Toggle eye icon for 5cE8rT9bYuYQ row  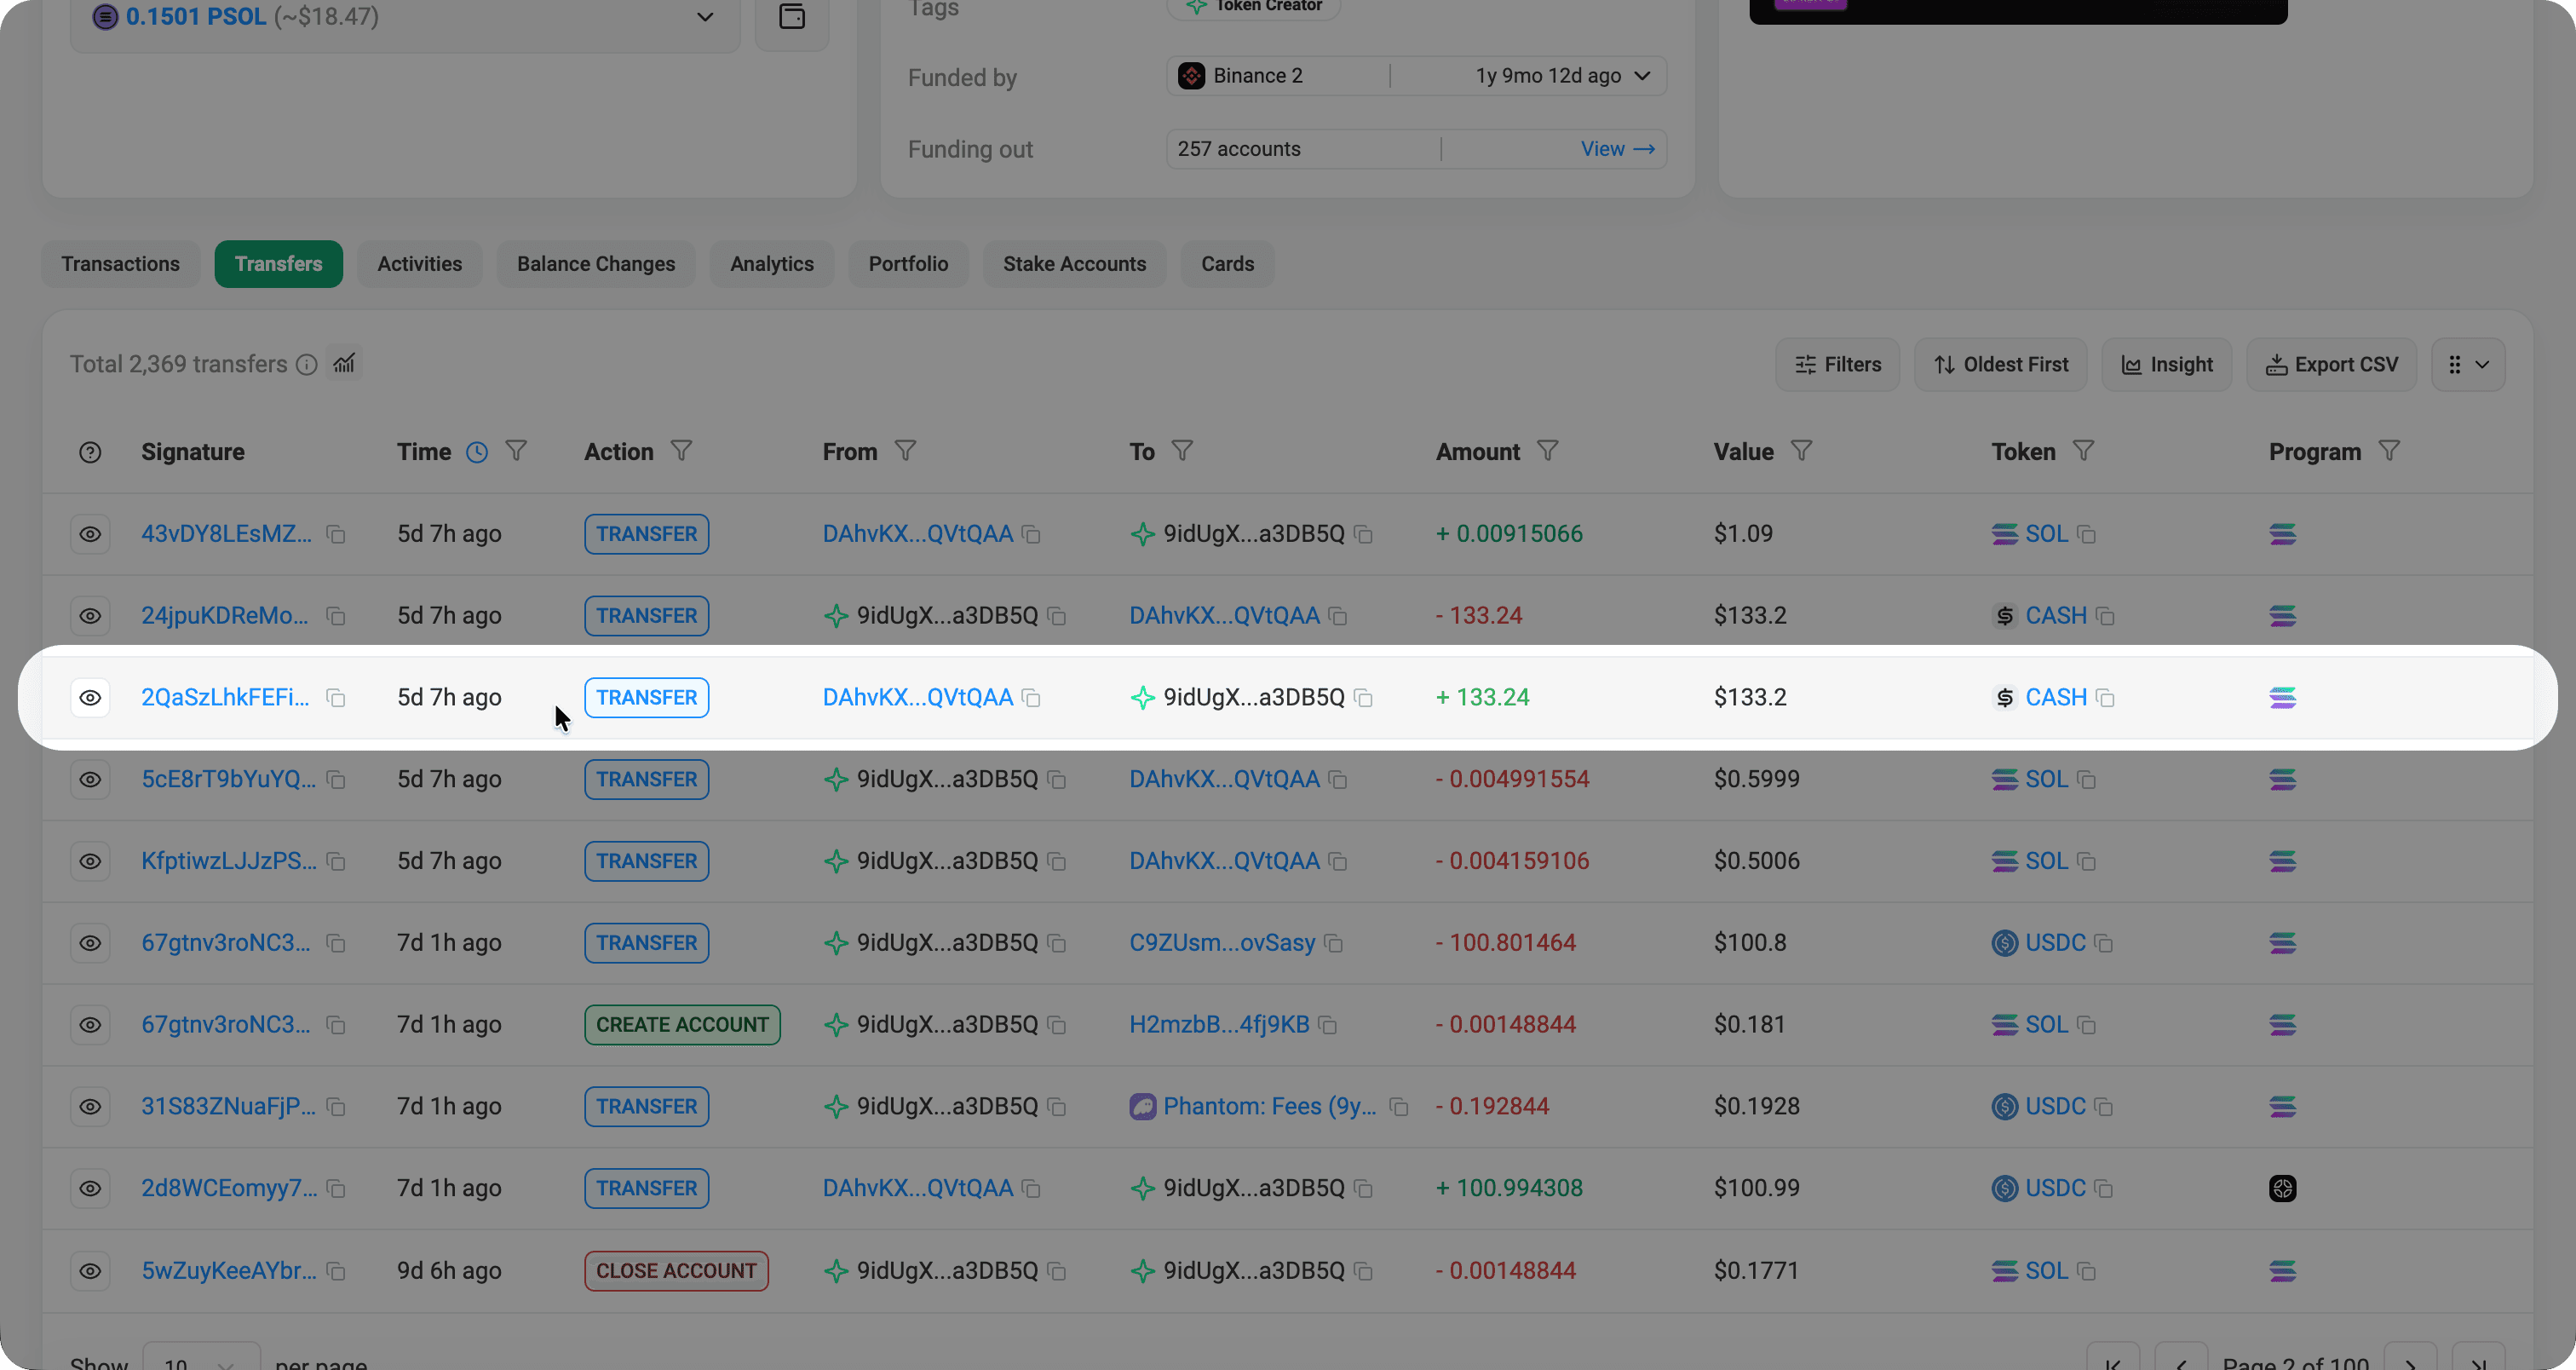click(x=90, y=779)
